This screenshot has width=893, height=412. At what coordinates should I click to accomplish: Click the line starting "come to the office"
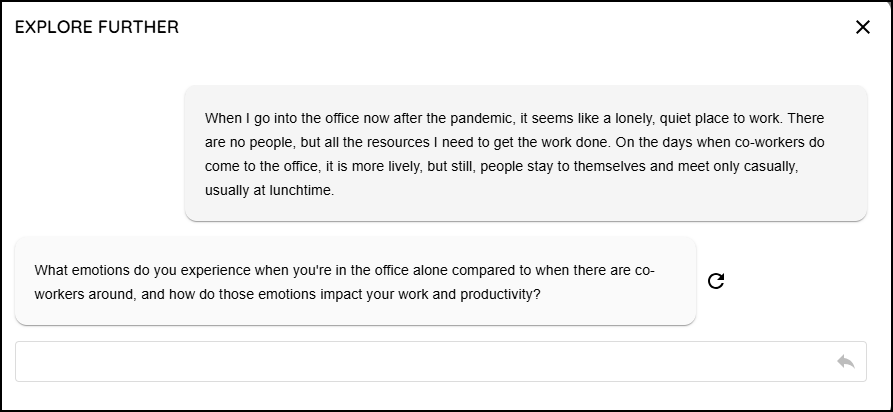502,166
